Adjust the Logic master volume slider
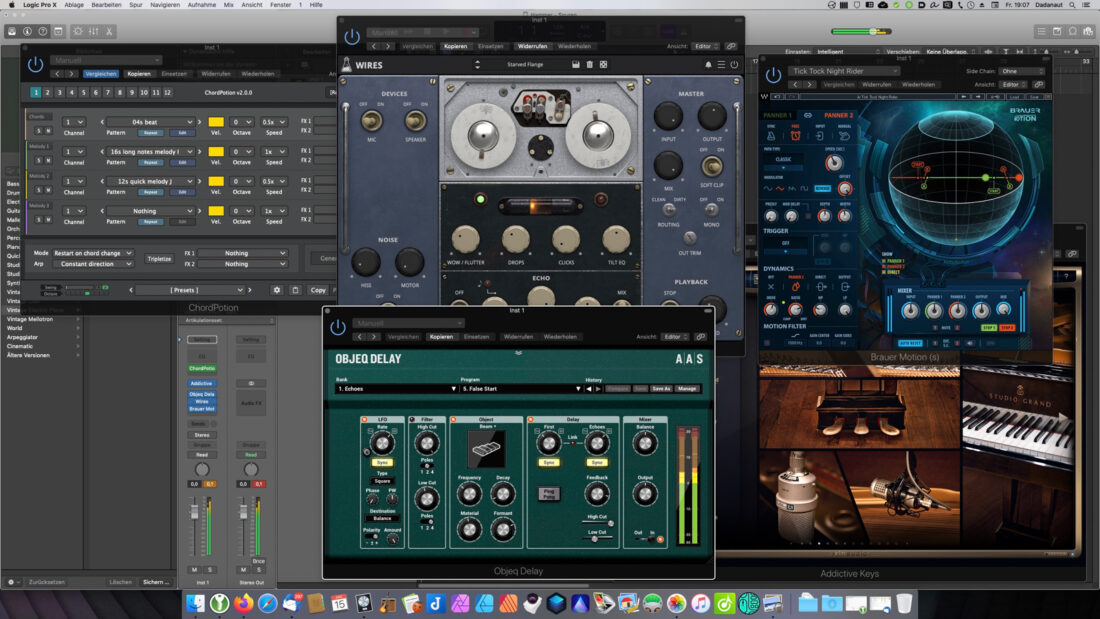 pos(861,32)
